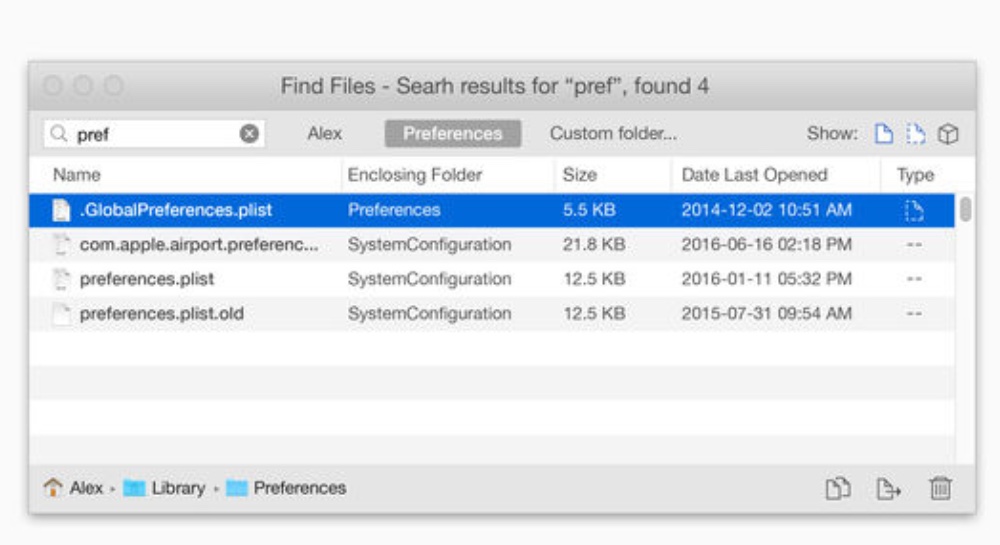Viewport: 1000px width, 545px height.
Task: Sort by Date Last Opened column
Action: [x=754, y=175]
